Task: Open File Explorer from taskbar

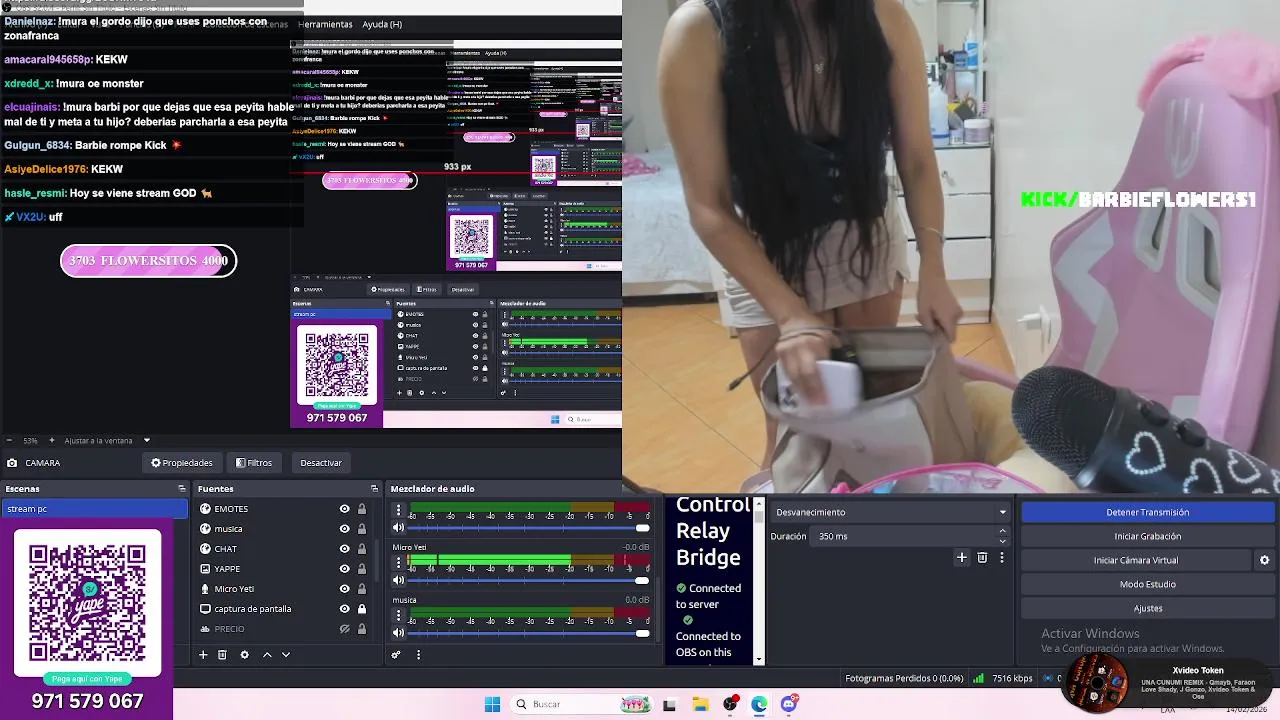Action: point(700,704)
